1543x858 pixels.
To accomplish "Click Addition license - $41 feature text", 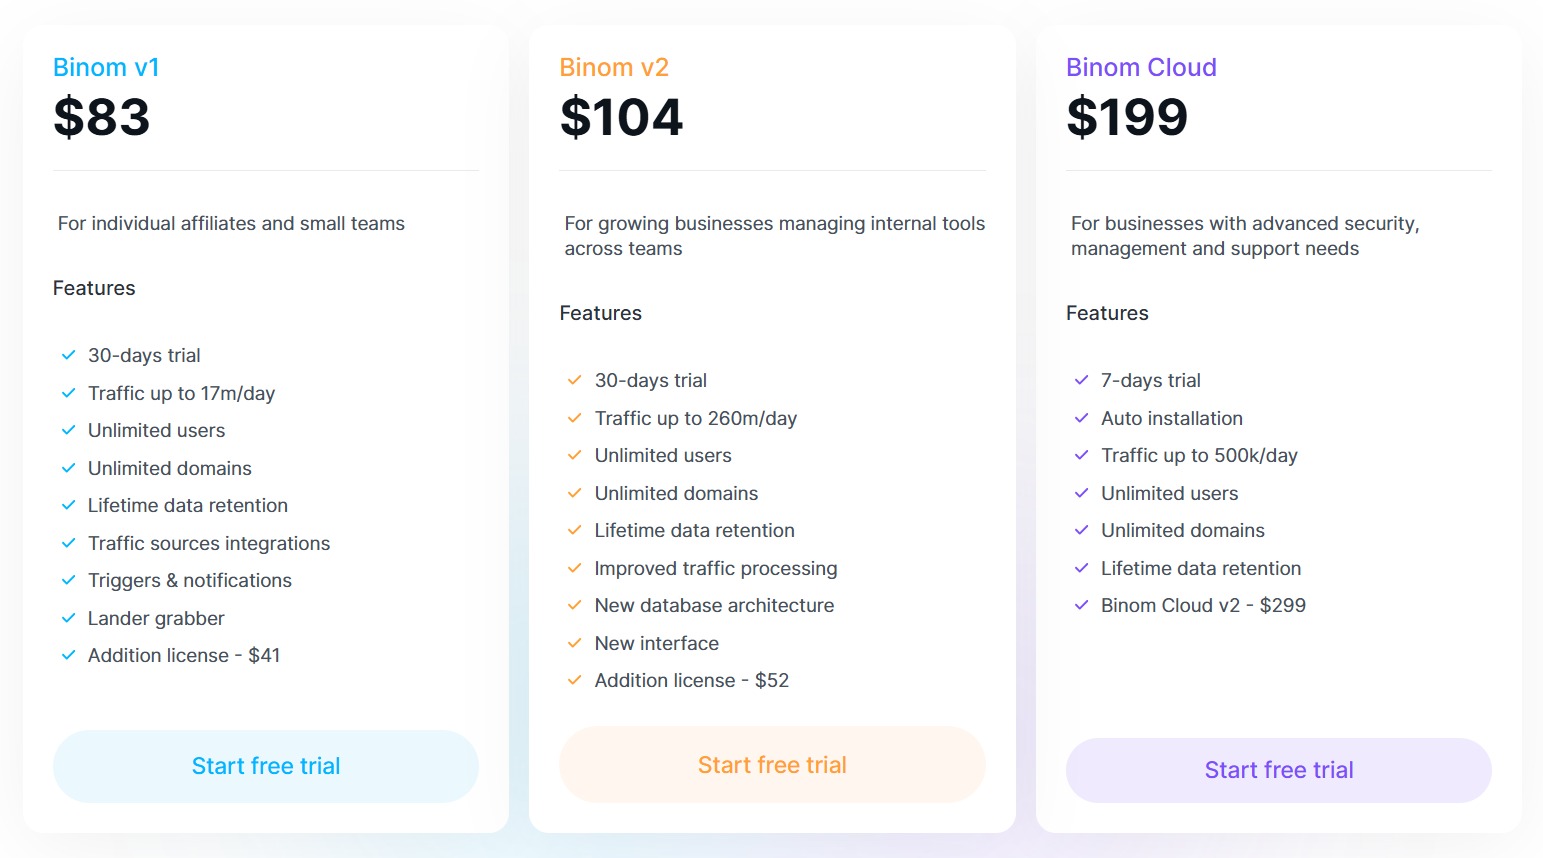I will pyautogui.click(x=184, y=655).
